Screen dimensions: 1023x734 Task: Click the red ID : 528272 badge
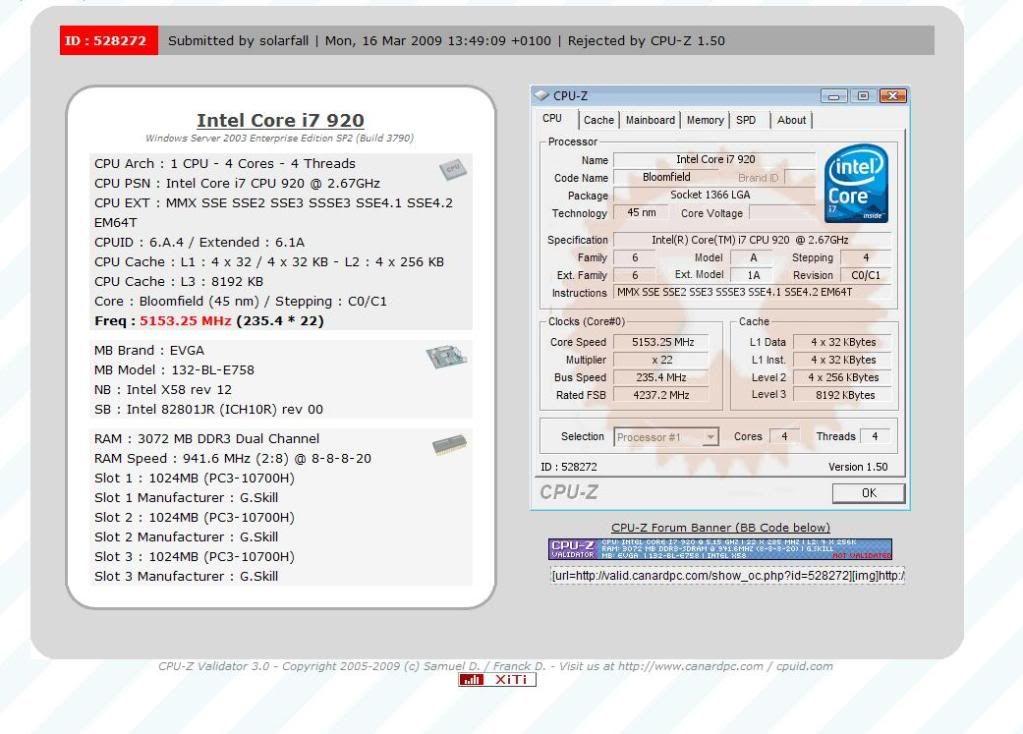108,40
